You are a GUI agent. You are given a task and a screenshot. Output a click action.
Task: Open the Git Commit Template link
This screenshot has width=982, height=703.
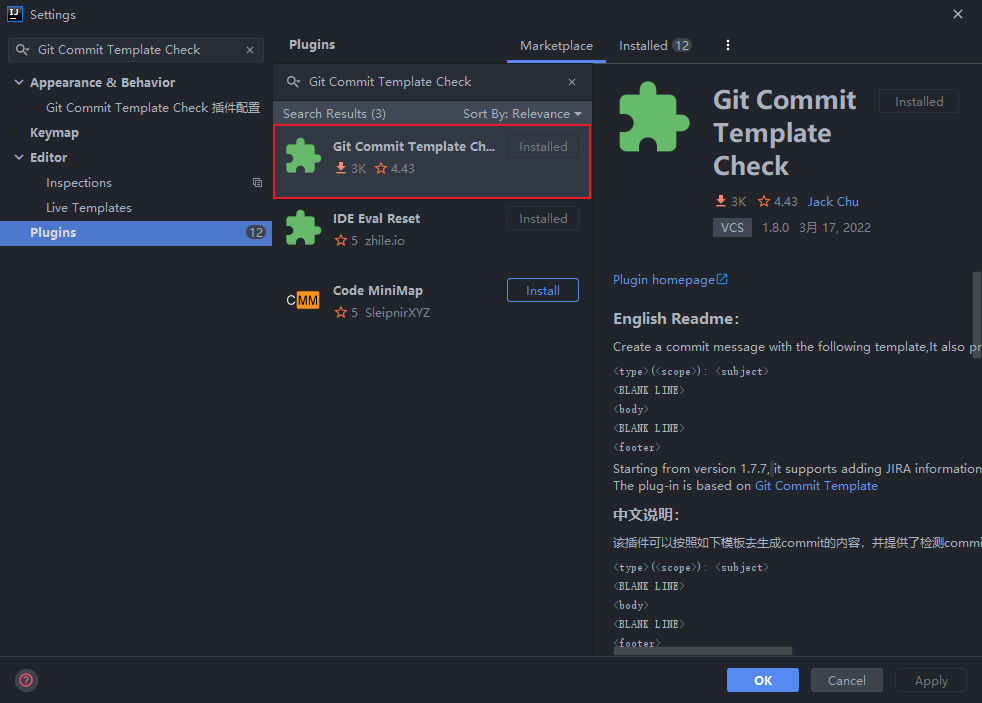click(x=816, y=486)
